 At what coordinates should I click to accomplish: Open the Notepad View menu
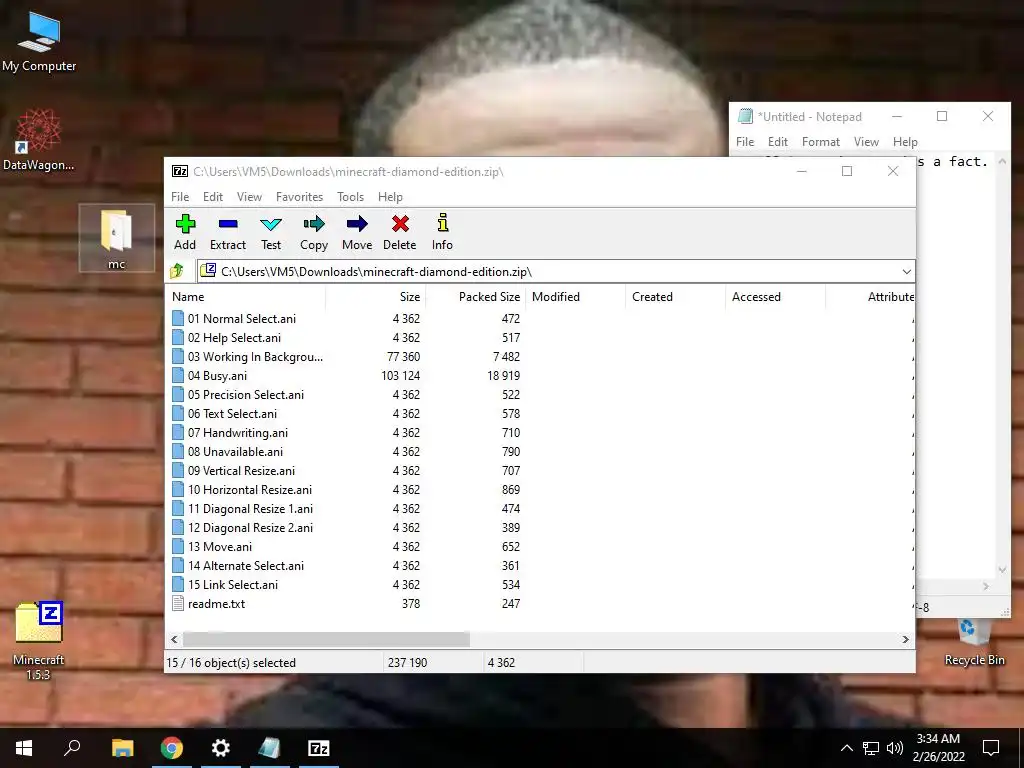[x=866, y=142]
